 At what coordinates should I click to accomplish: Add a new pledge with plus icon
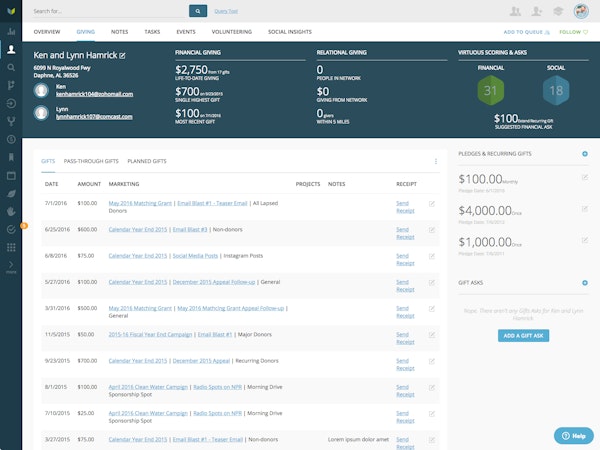pyautogui.click(x=585, y=154)
